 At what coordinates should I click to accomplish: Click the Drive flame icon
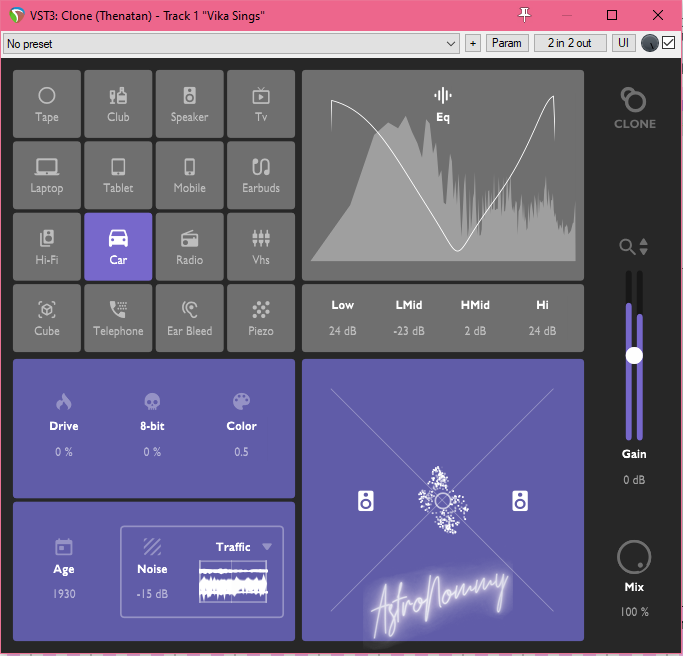(64, 402)
